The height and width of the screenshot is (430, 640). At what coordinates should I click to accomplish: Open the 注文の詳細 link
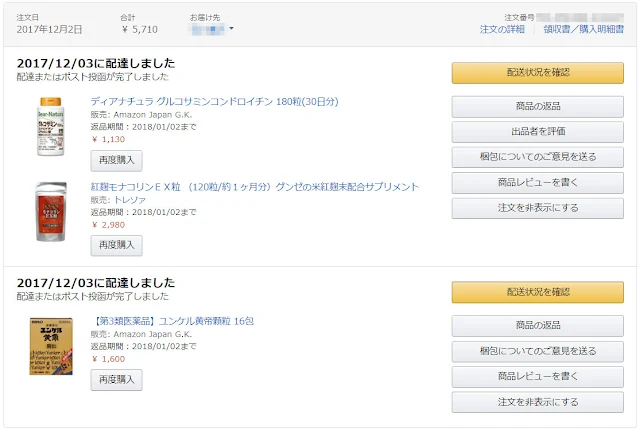(502, 30)
